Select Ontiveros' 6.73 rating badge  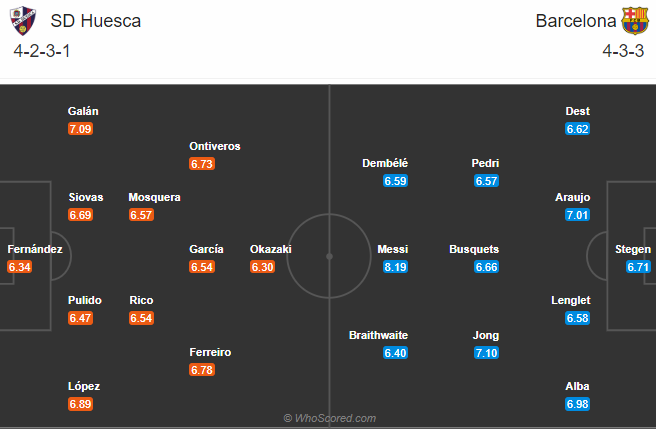[x=204, y=164]
